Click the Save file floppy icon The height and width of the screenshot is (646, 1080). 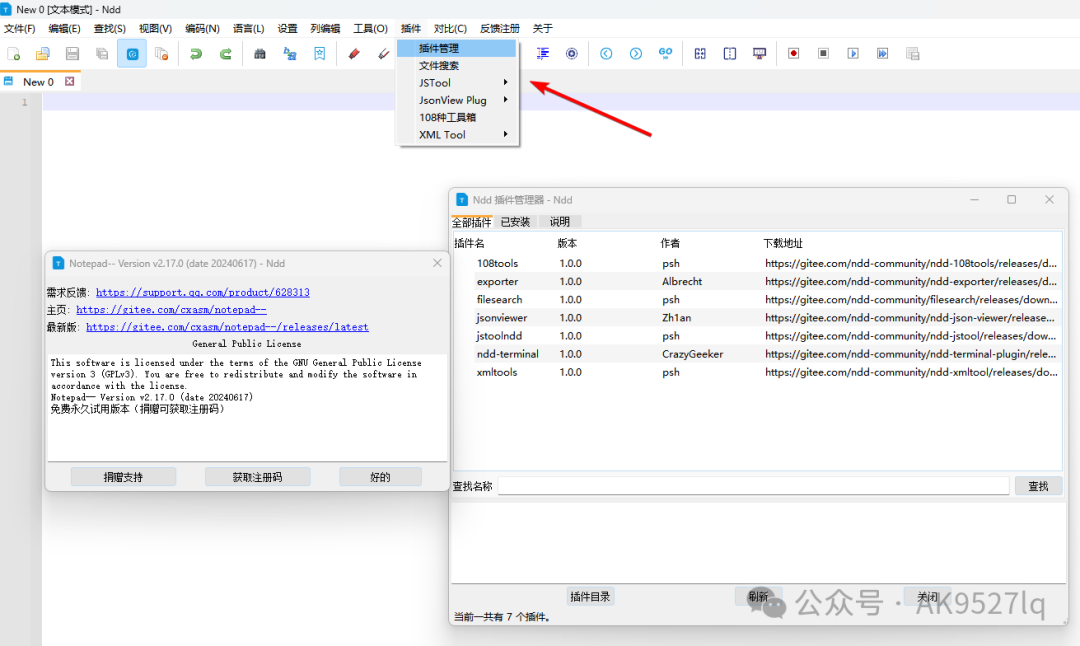pyautogui.click(x=72, y=54)
